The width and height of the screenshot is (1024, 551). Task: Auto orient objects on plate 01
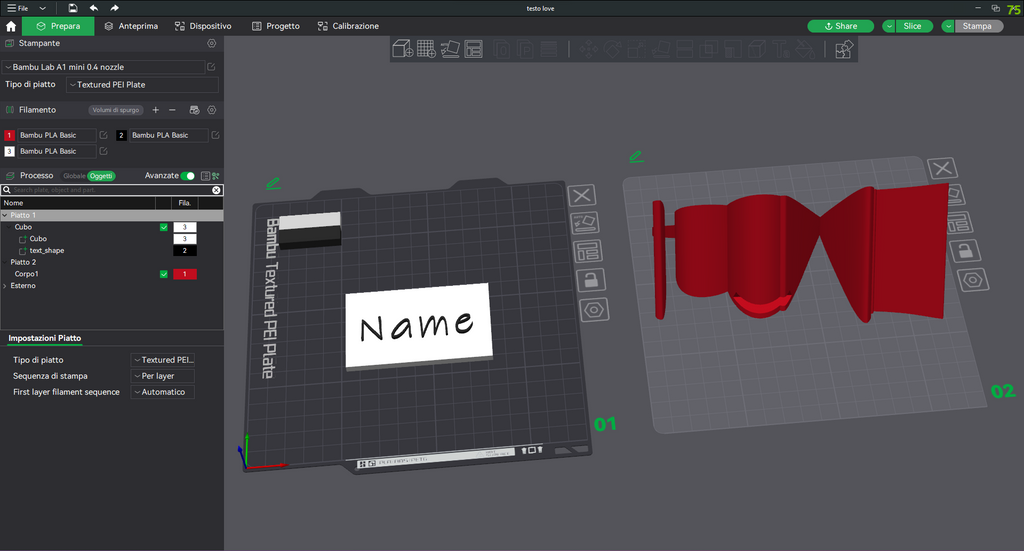pos(585,223)
